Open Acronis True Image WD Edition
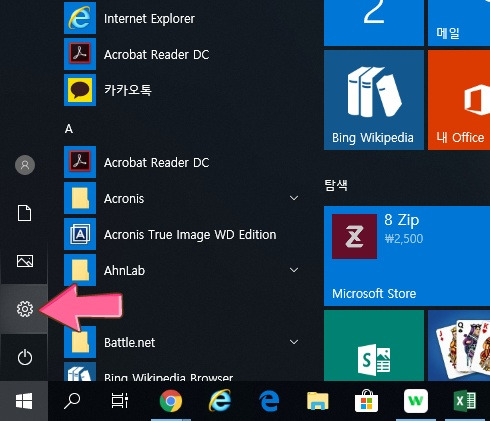 pos(183,234)
